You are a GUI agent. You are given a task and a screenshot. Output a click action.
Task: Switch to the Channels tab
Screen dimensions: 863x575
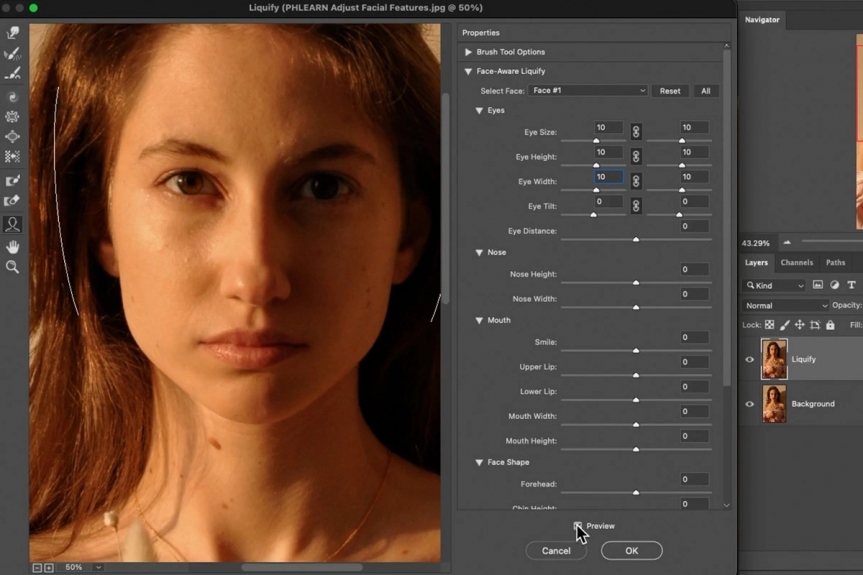pyautogui.click(x=796, y=263)
